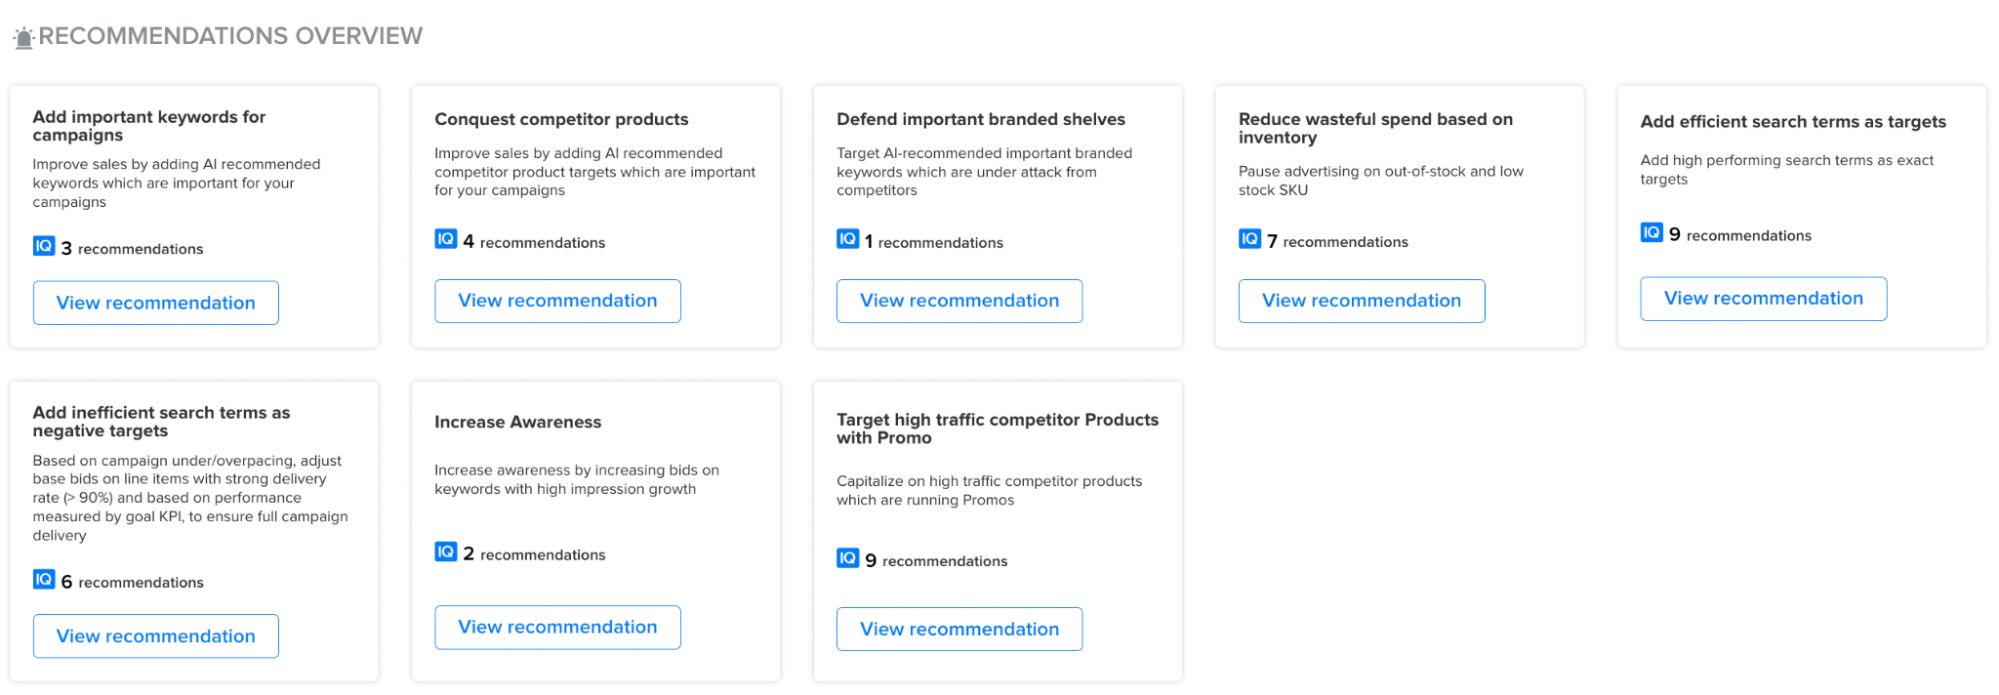
Task: View recommendation for Add efficient search terms
Action: click(1764, 299)
